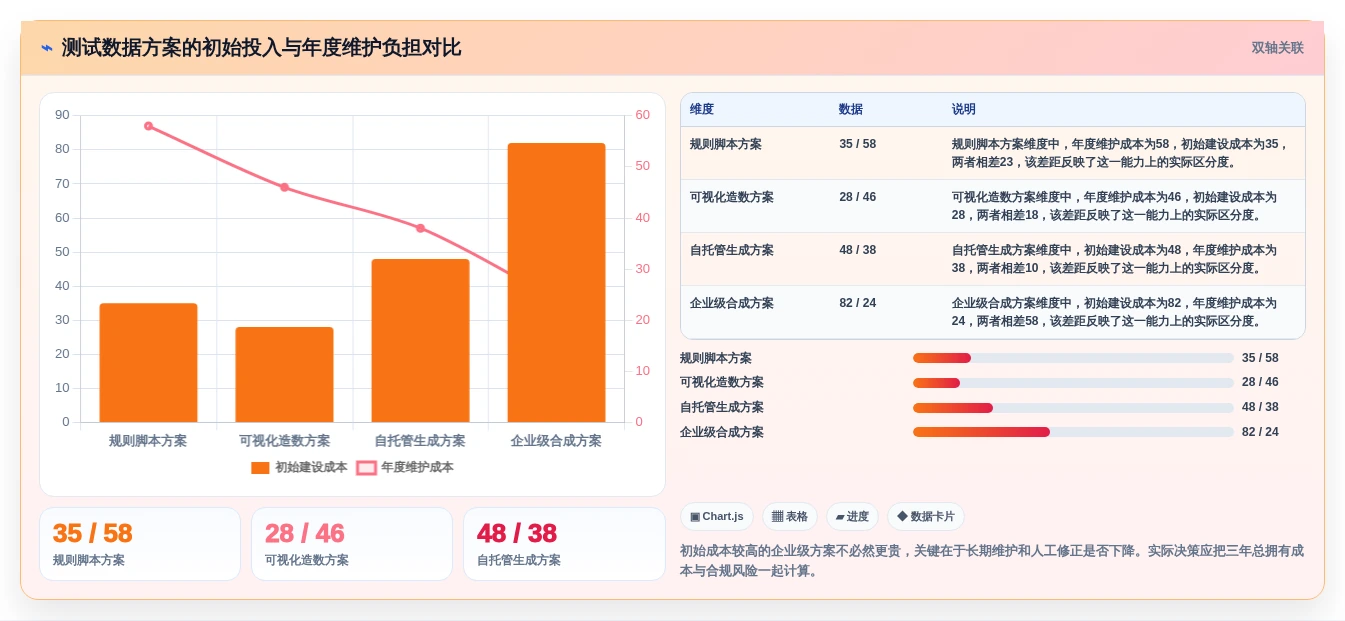The height and width of the screenshot is (621, 1345).
Task: Select the 自托管生成方案 table row name
Action: 732,250
